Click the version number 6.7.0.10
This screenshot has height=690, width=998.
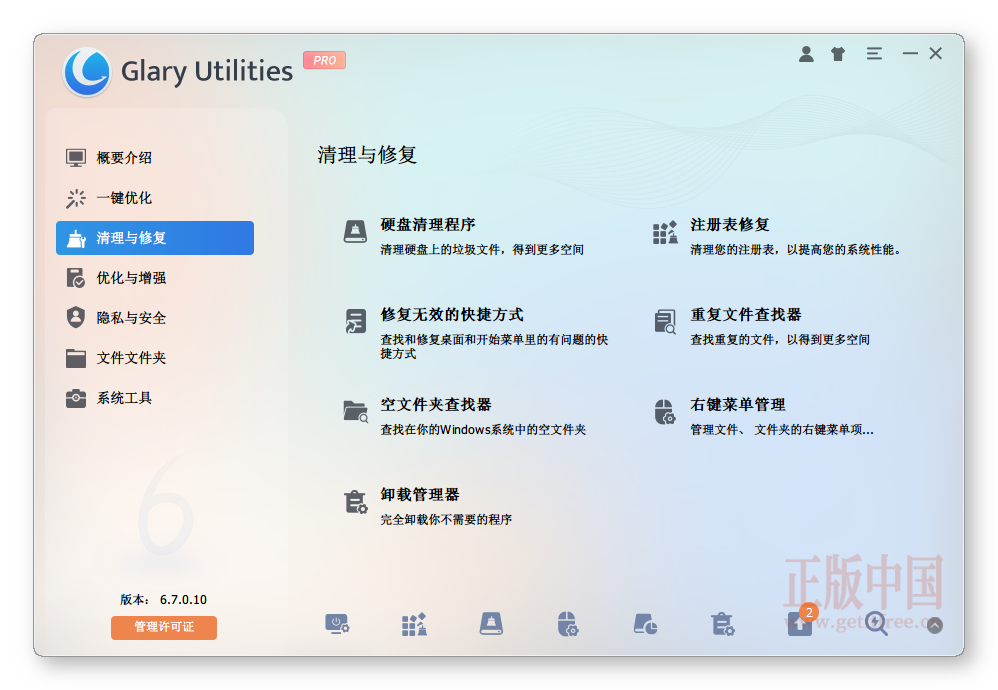(183, 600)
